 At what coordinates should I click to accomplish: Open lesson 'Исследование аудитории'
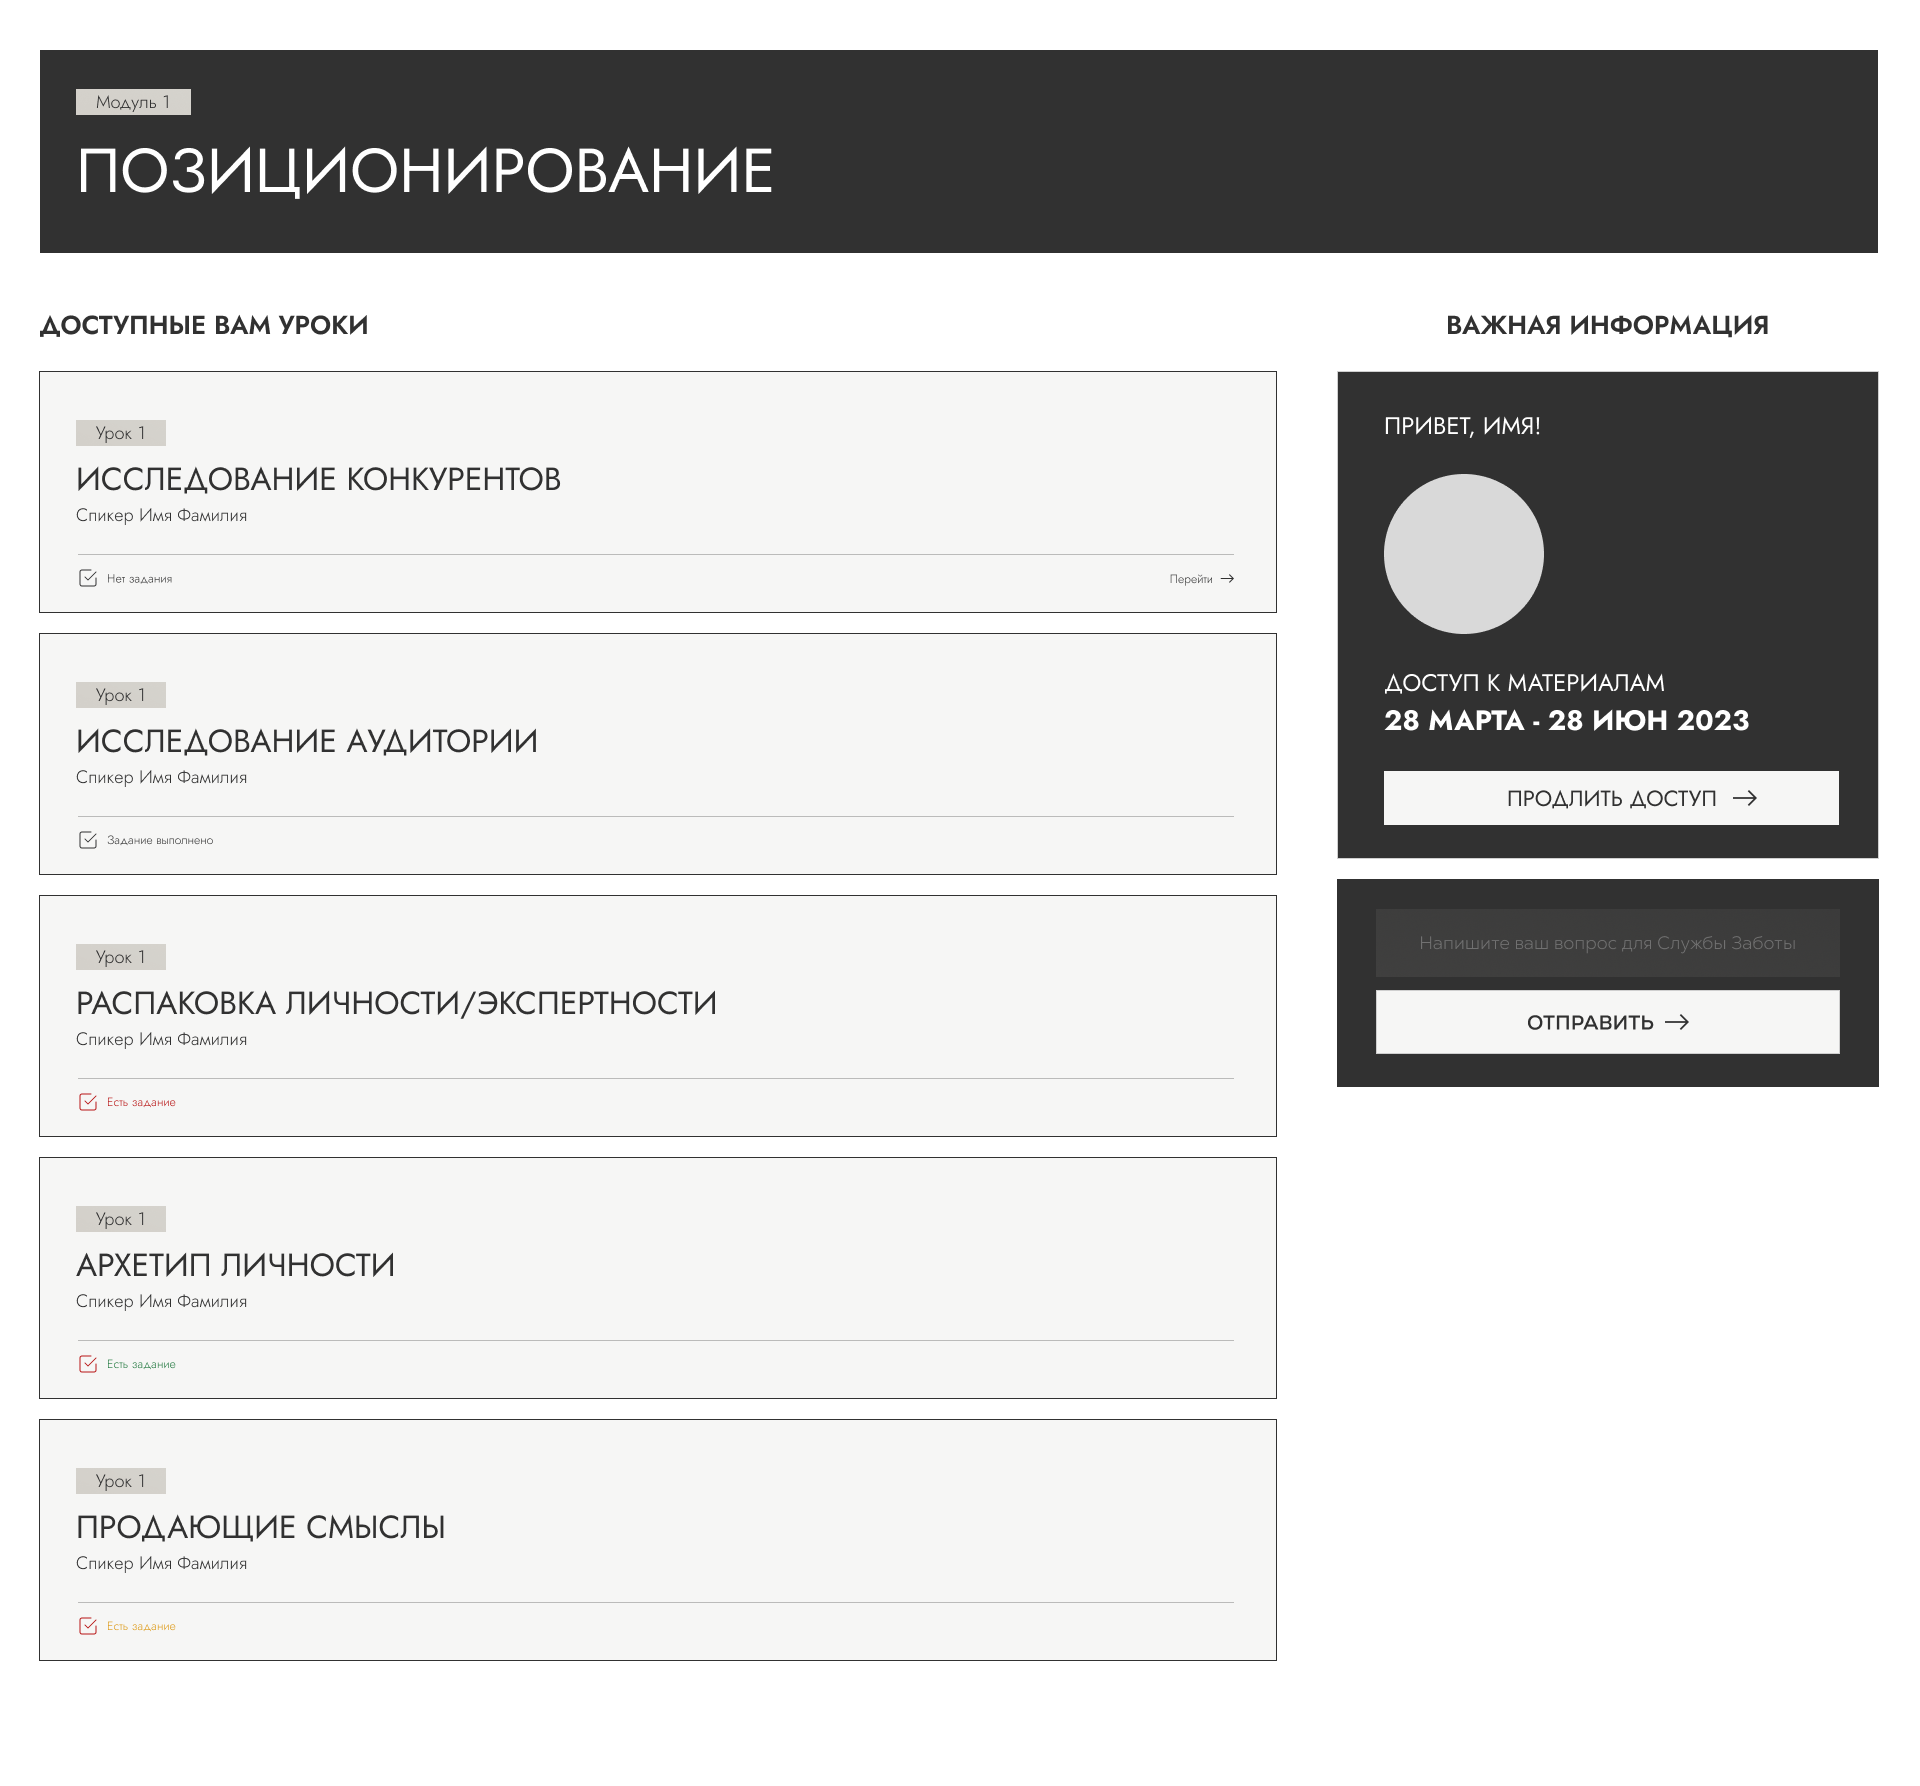[307, 741]
